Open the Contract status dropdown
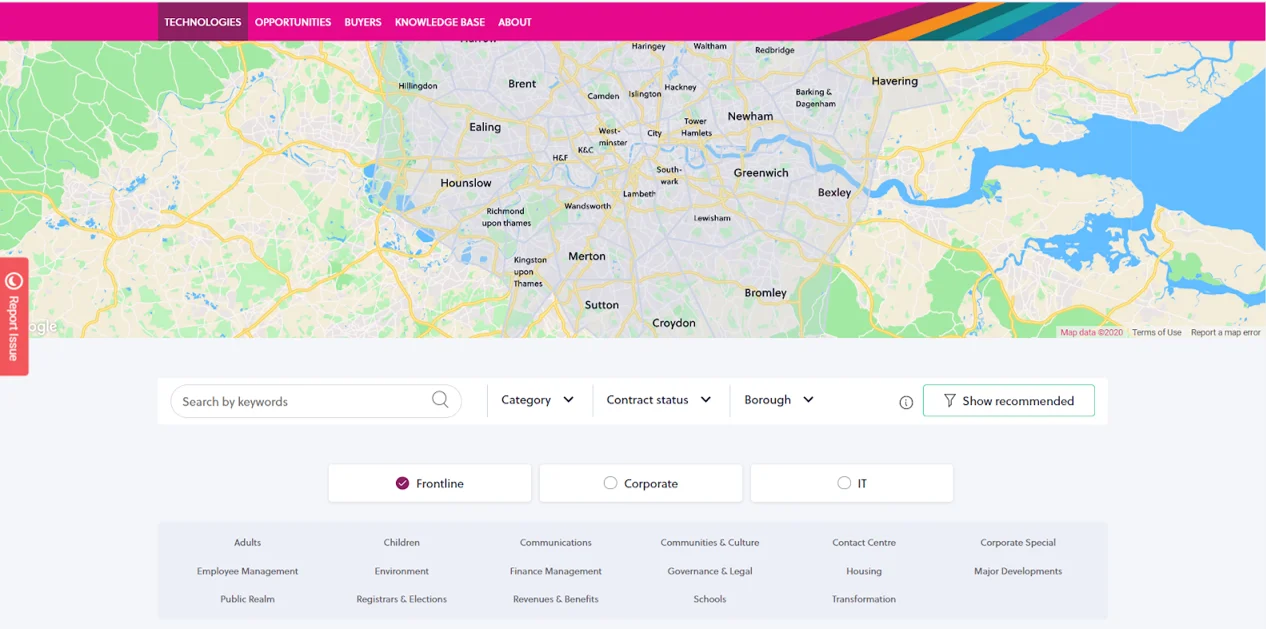The height and width of the screenshot is (629, 1266). tap(659, 400)
